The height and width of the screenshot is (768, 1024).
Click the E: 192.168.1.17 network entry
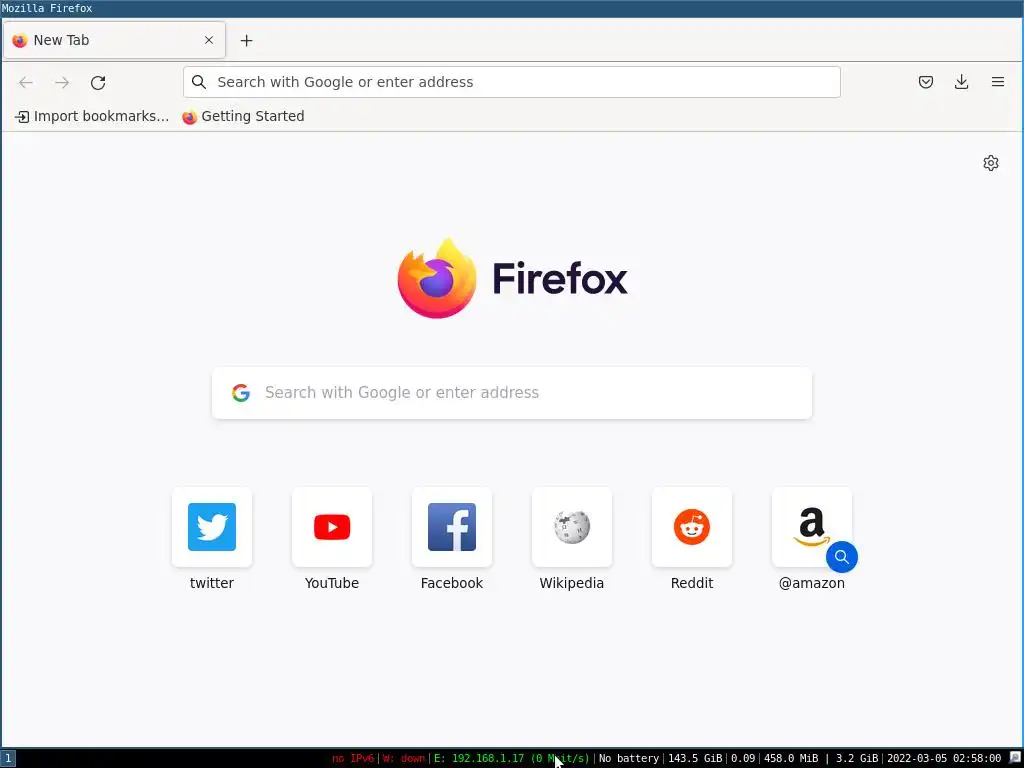click(x=511, y=758)
